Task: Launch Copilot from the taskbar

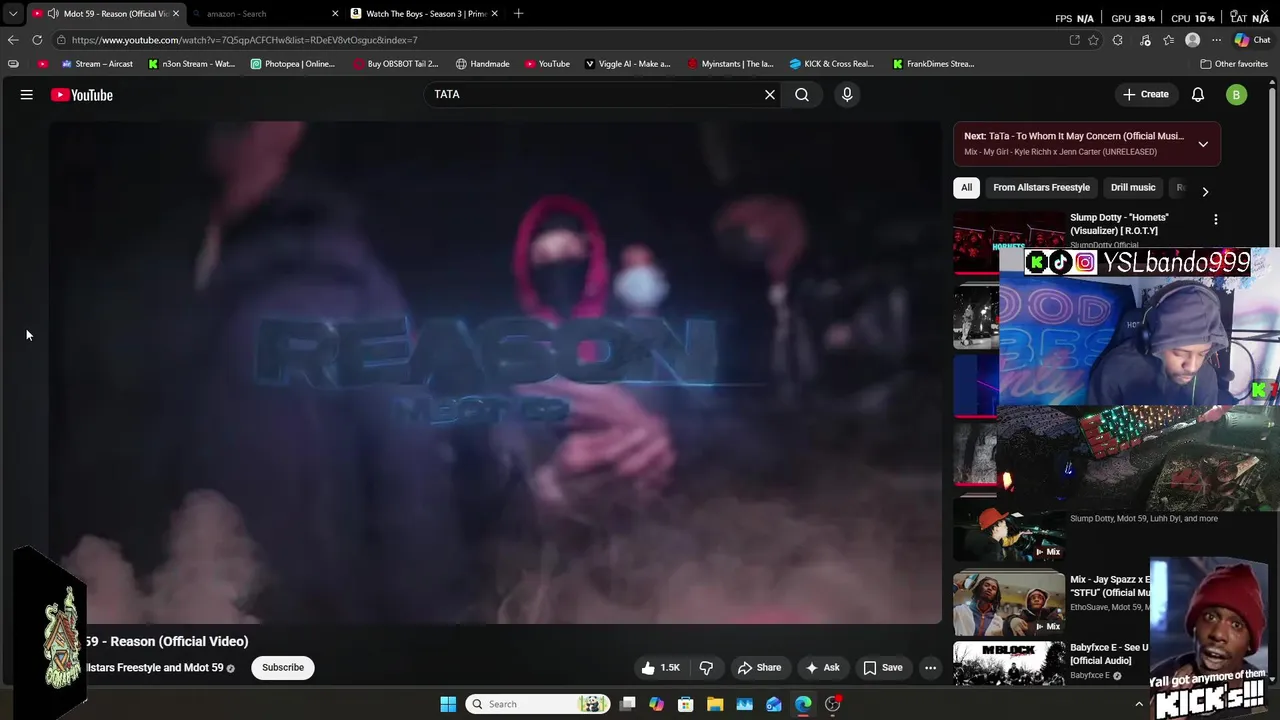Action: coord(656,704)
